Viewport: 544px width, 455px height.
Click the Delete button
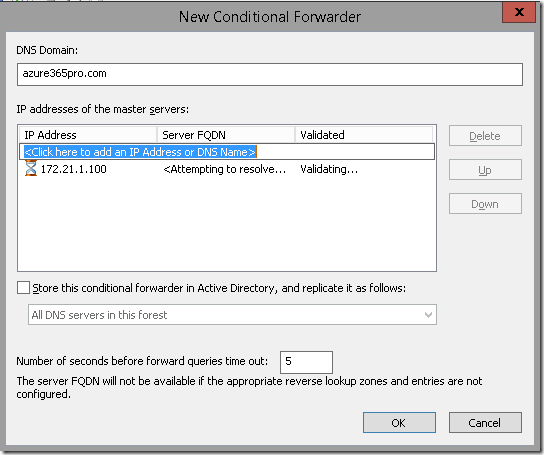click(x=485, y=136)
